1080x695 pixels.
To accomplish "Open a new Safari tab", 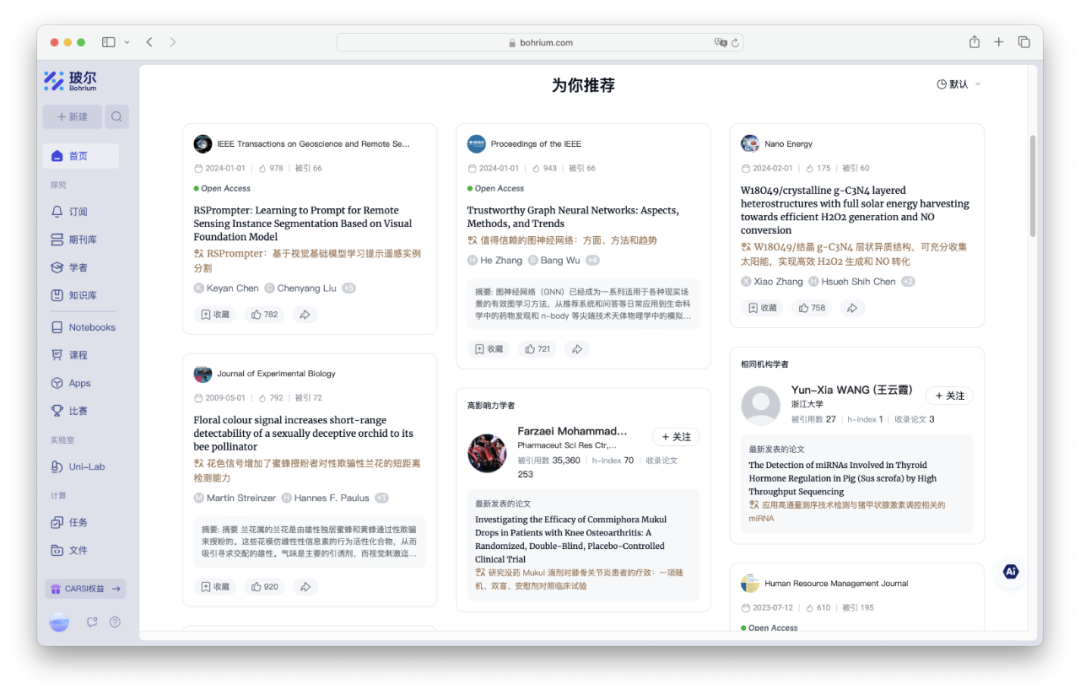I will coord(999,42).
